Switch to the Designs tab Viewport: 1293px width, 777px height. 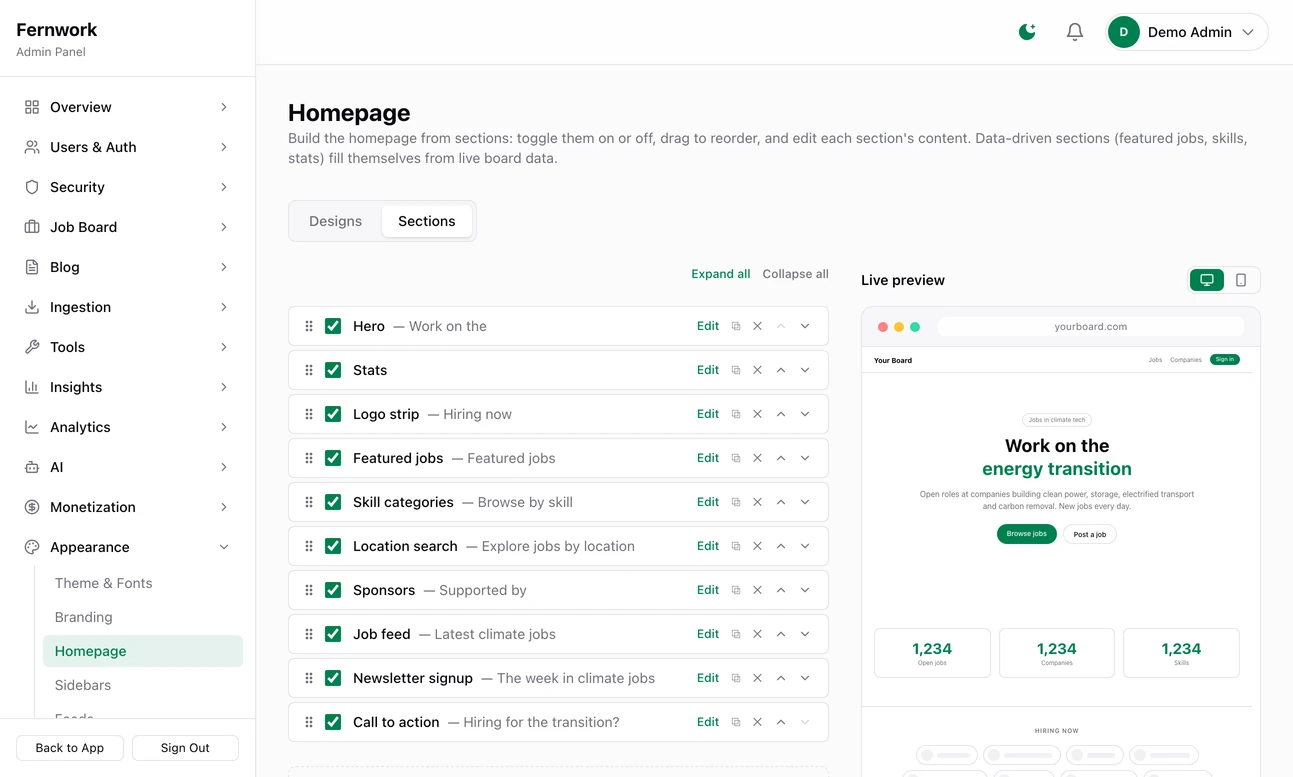pyautogui.click(x=335, y=221)
